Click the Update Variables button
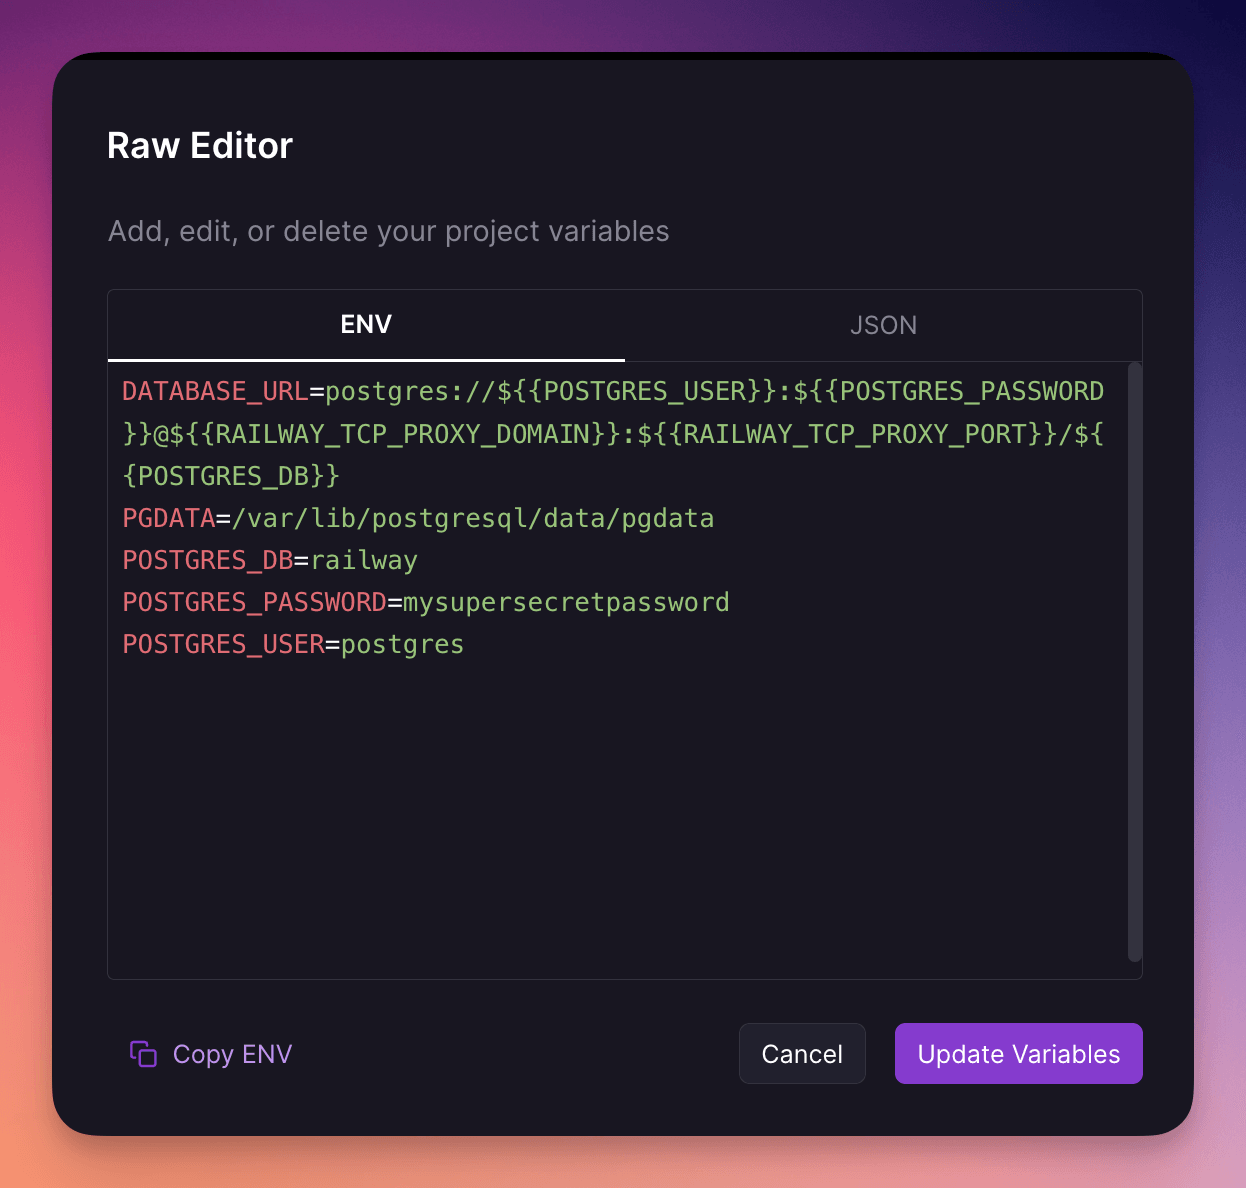 [1018, 1053]
